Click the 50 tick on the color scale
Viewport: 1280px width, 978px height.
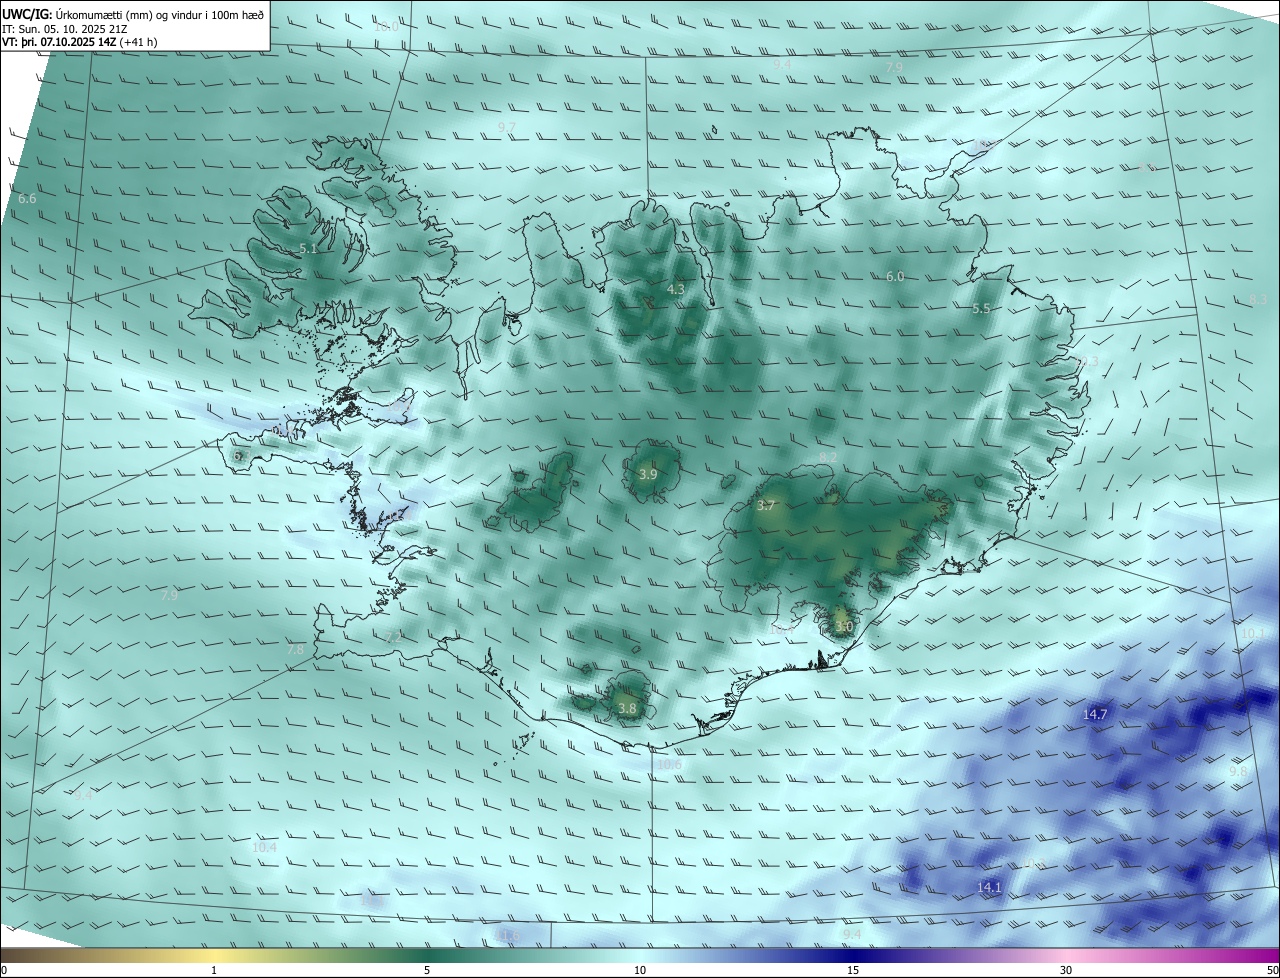pyautogui.click(x=1272, y=970)
